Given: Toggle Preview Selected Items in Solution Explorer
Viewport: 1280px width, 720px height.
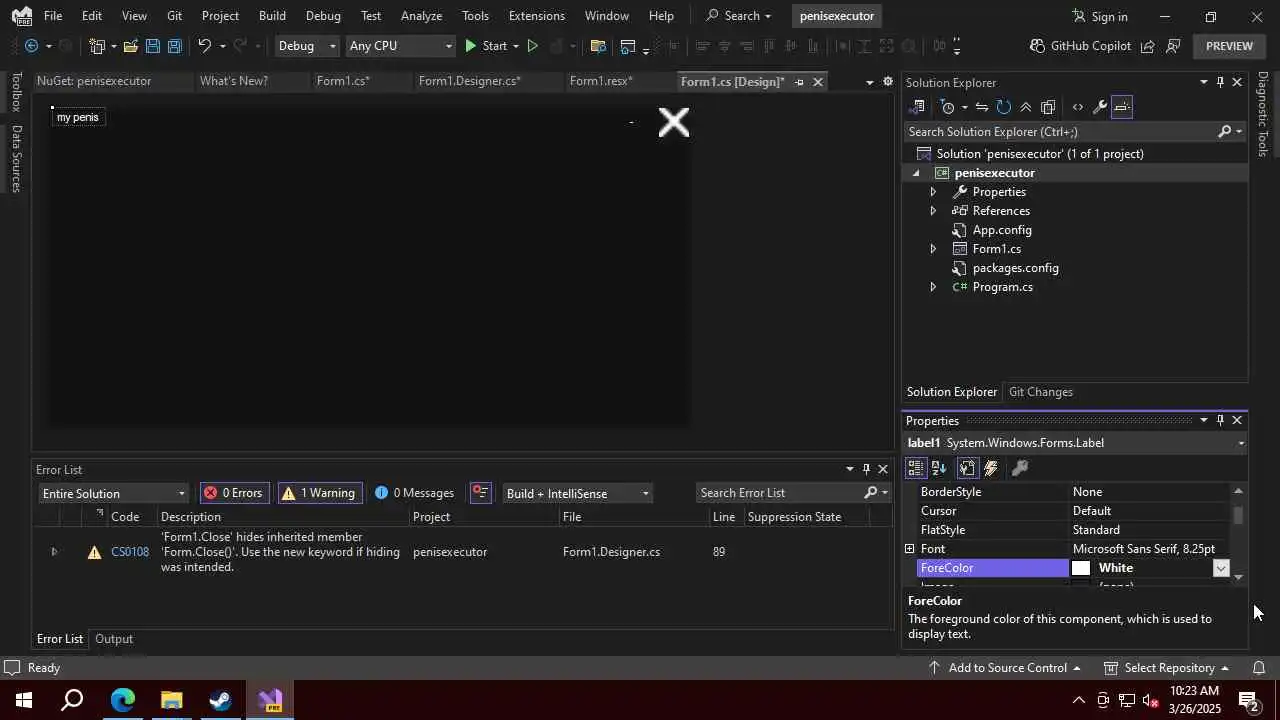Looking at the screenshot, I should [1122, 107].
